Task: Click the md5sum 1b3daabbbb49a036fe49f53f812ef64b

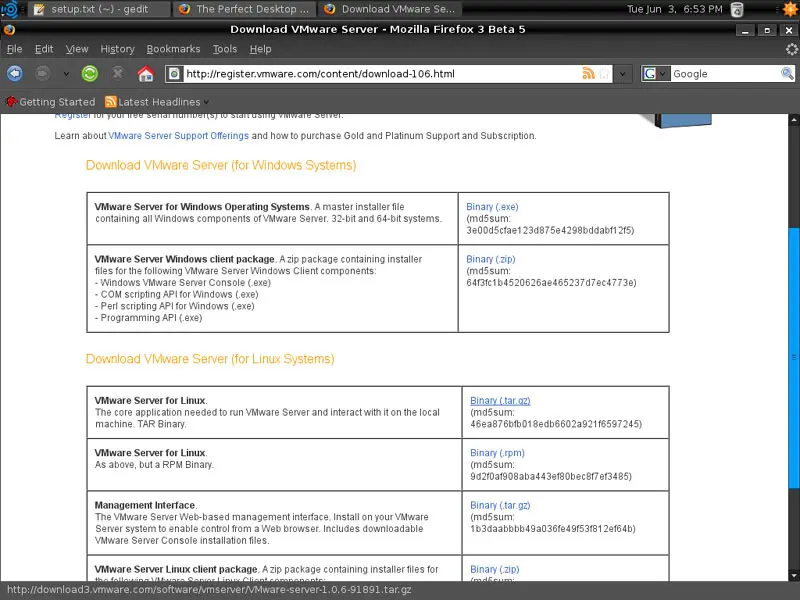Action: click(x=553, y=529)
